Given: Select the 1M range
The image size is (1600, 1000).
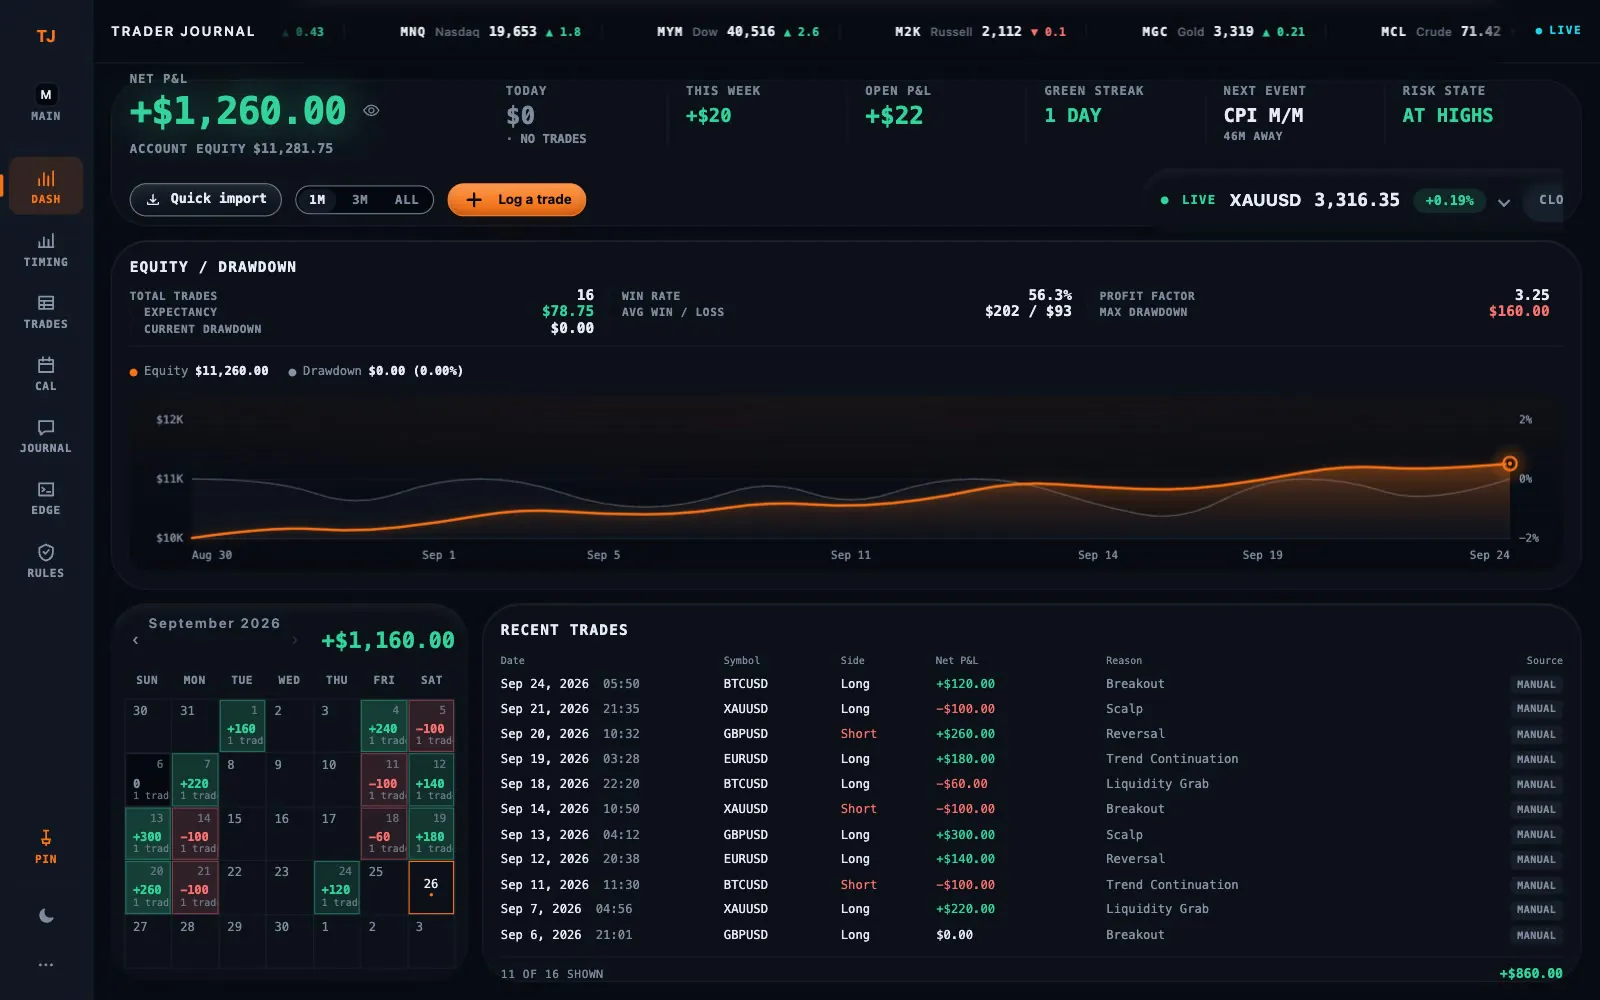Looking at the screenshot, I should (317, 200).
